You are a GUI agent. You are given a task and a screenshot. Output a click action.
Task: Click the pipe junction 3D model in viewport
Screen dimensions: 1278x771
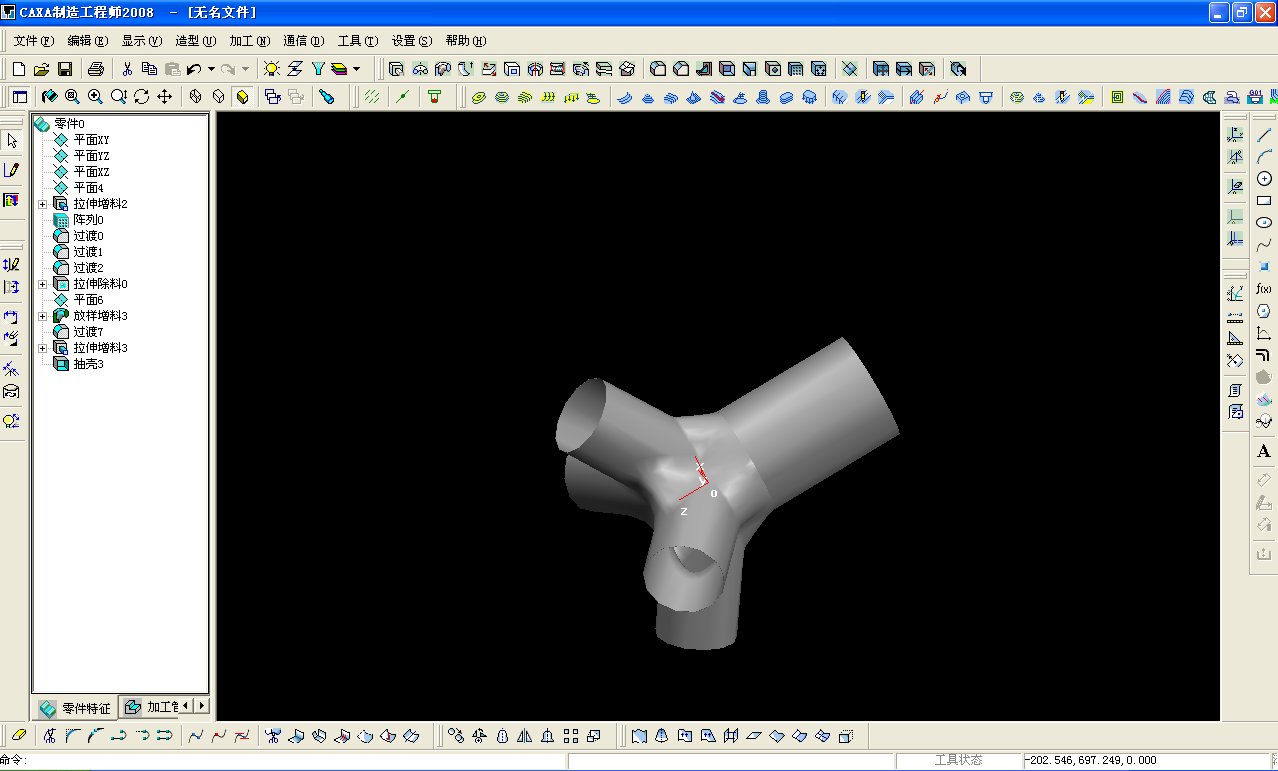click(727, 492)
